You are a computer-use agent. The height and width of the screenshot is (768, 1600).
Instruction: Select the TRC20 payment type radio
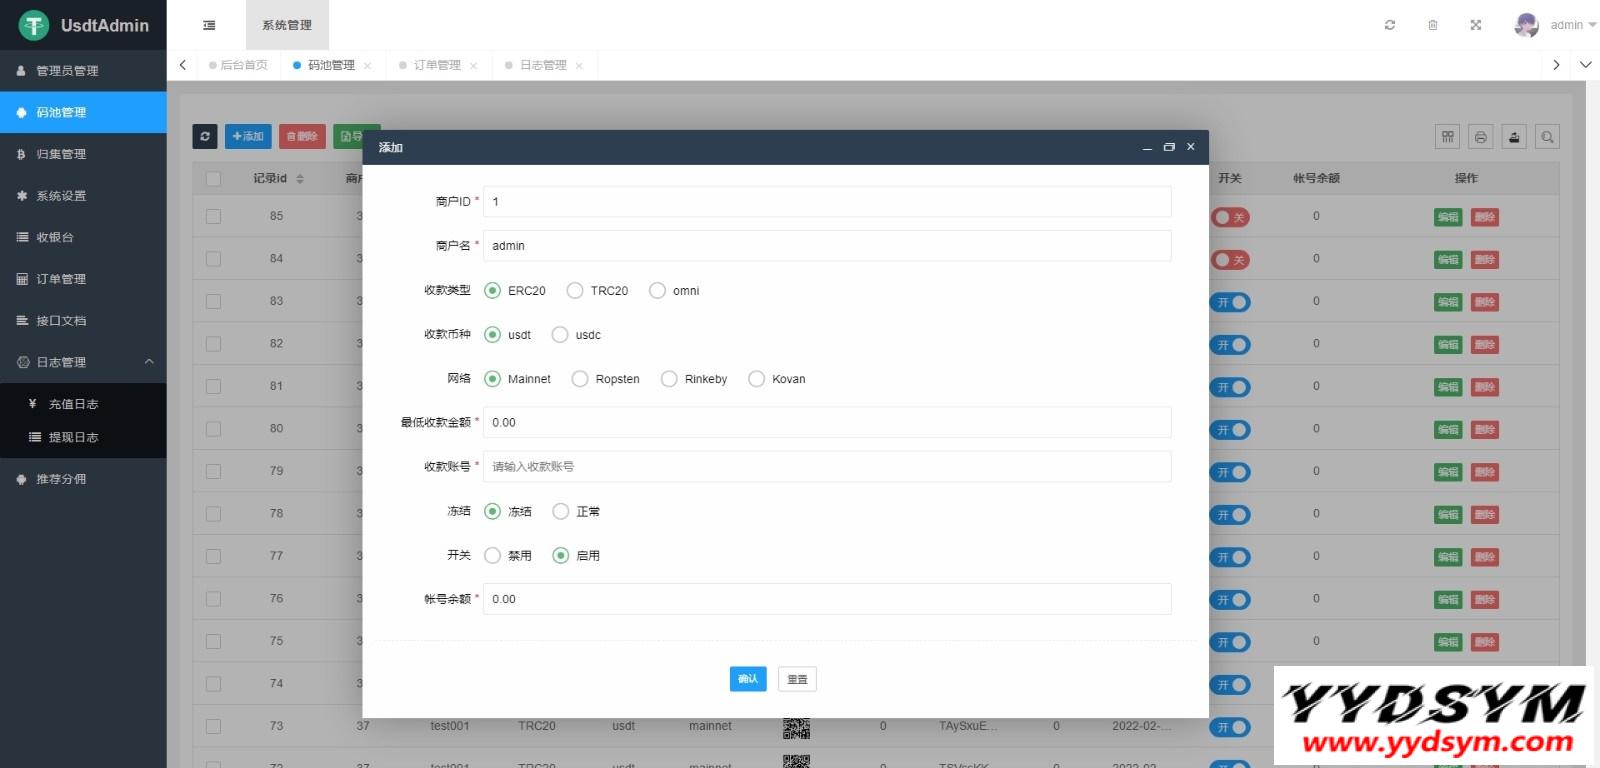575,291
